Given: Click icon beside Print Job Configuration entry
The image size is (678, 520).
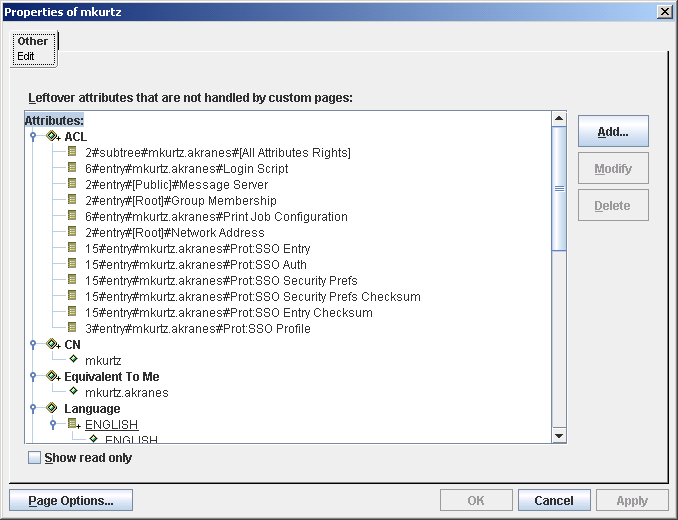Looking at the screenshot, I should click(x=72, y=215).
